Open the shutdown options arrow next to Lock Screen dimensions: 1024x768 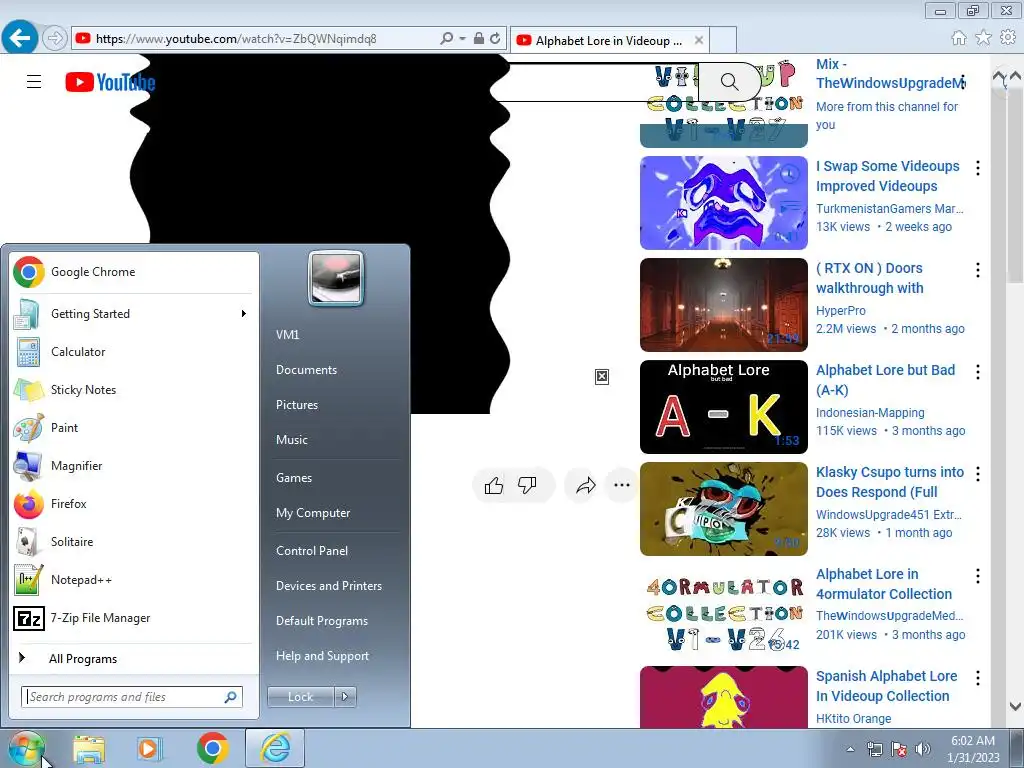[345, 697]
